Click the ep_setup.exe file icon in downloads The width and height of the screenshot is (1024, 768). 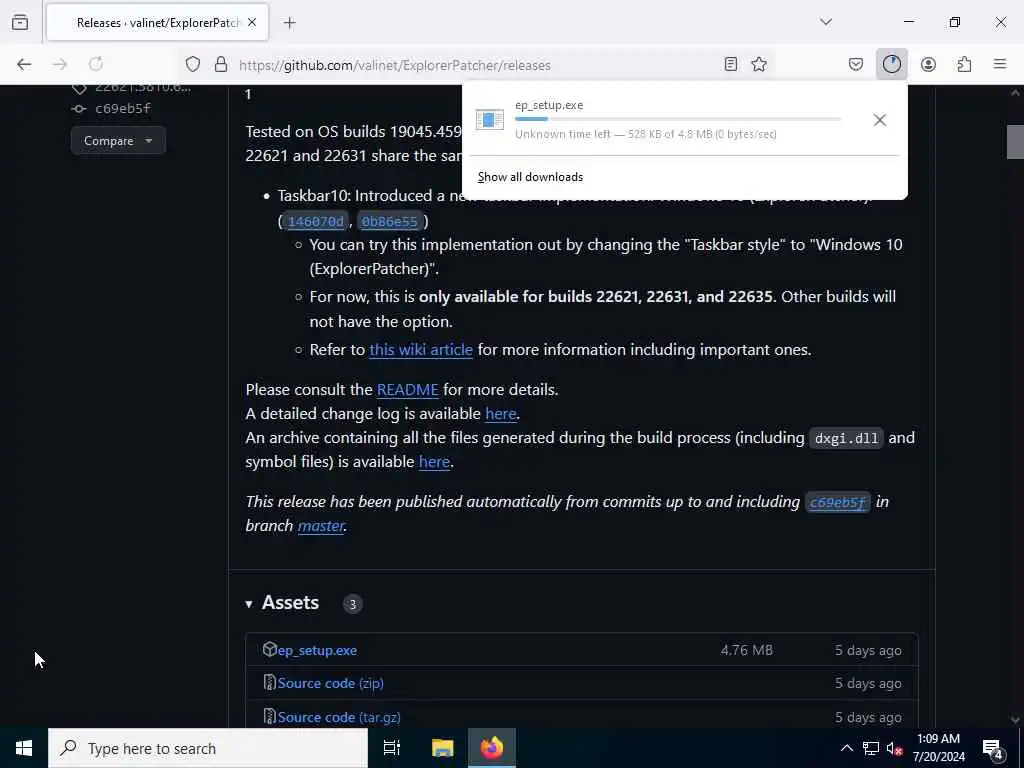490,120
